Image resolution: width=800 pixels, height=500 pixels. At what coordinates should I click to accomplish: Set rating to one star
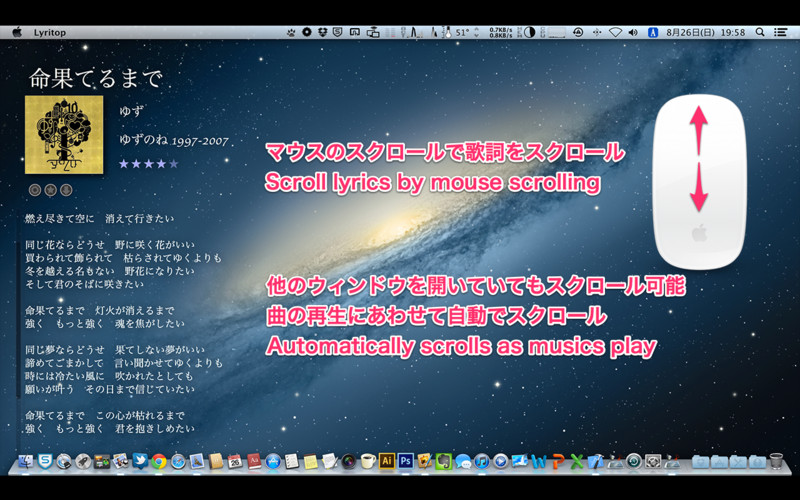pyautogui.click(x=123, y=164)
